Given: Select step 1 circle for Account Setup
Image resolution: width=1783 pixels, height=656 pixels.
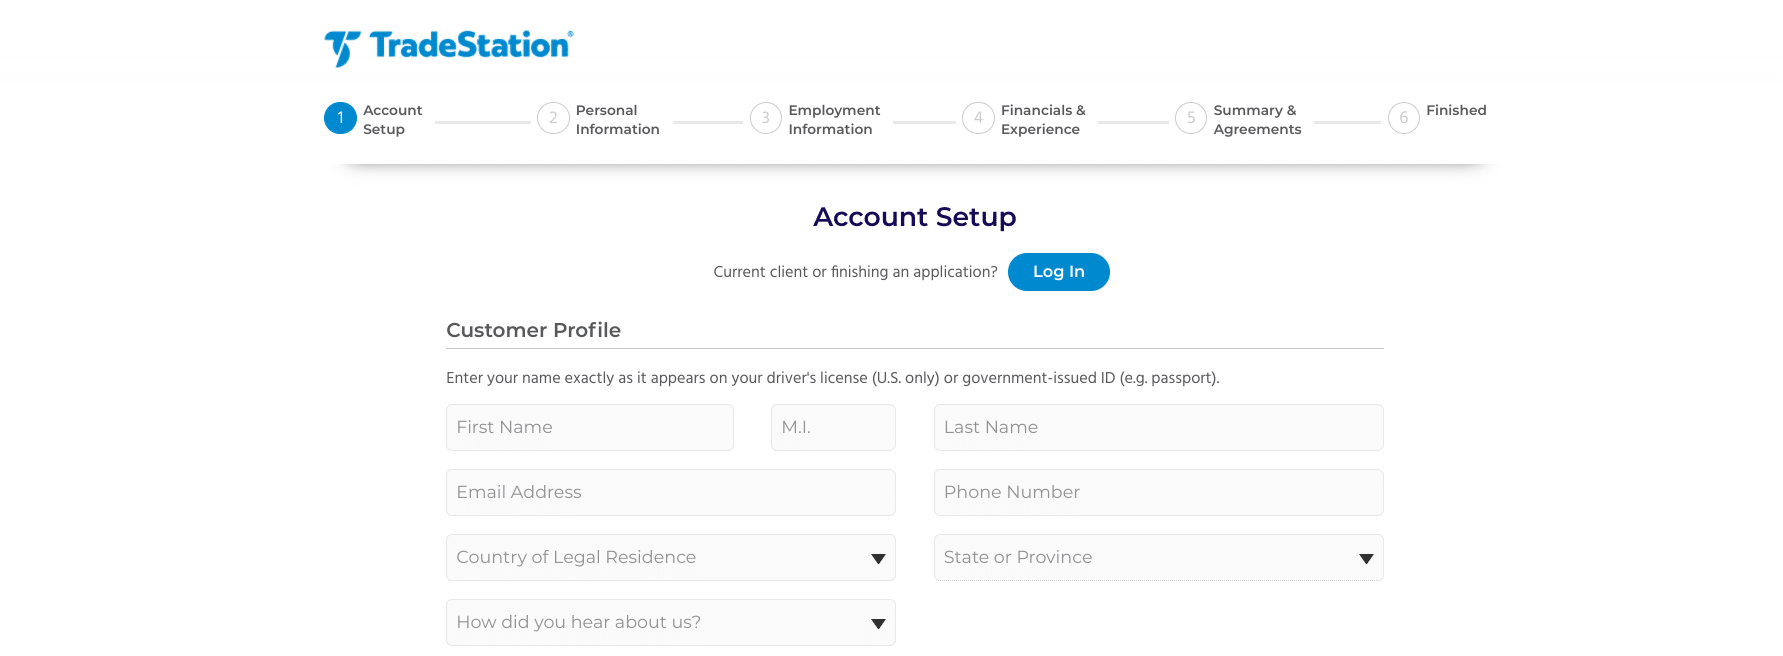Looking at the screenshot, I should tap(340, 118).
